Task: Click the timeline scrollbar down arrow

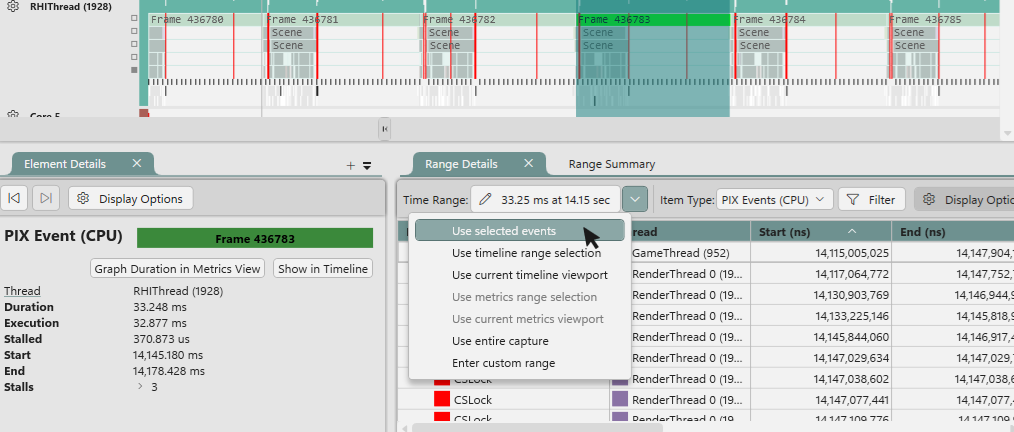Action: coord(1007,133)
